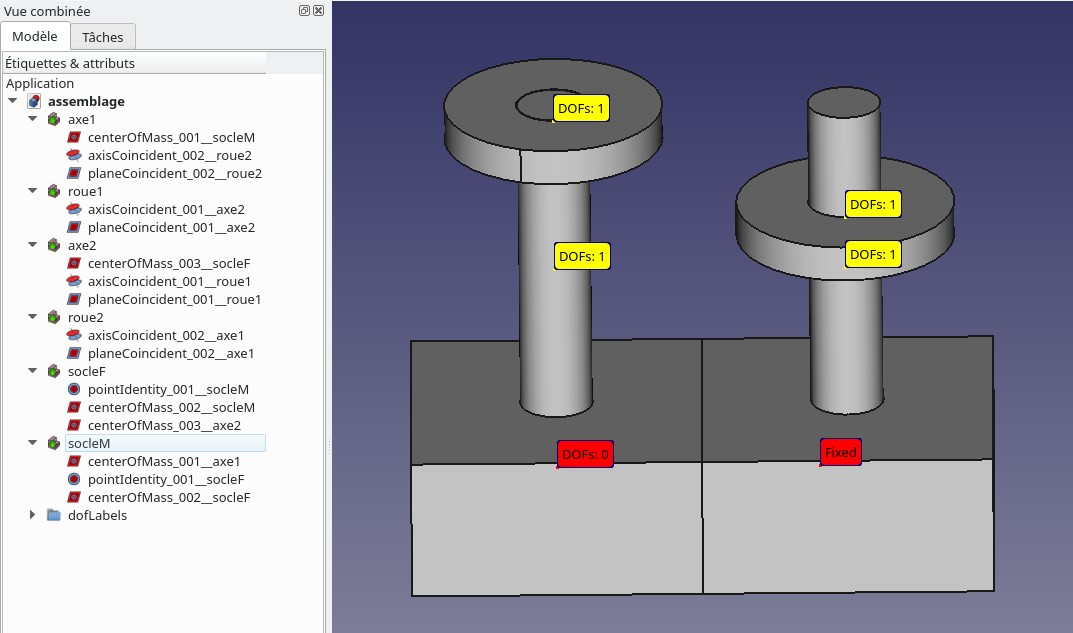Click the axisCoincident_001__roue1 constraint icon
The image size is (1073, 633).
pyautogui.click(x=74, y=281)
